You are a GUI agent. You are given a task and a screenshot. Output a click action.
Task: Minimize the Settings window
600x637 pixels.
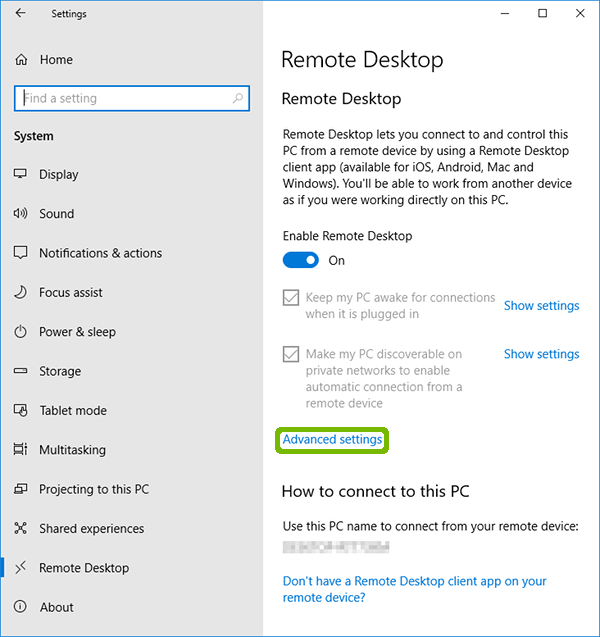click(x=505, y=13)
